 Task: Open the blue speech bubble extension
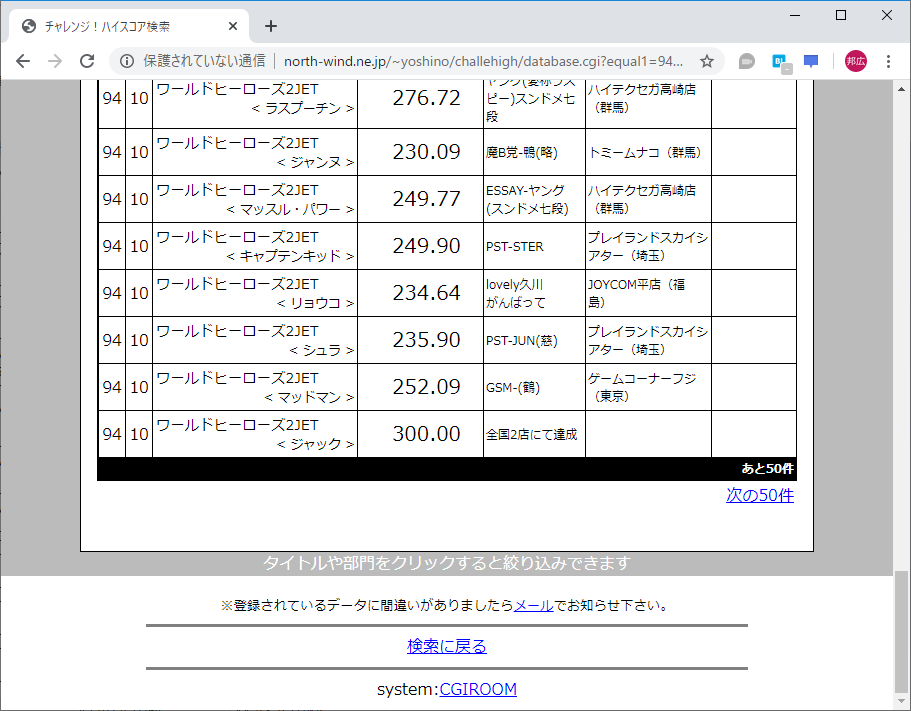(810, 60)
